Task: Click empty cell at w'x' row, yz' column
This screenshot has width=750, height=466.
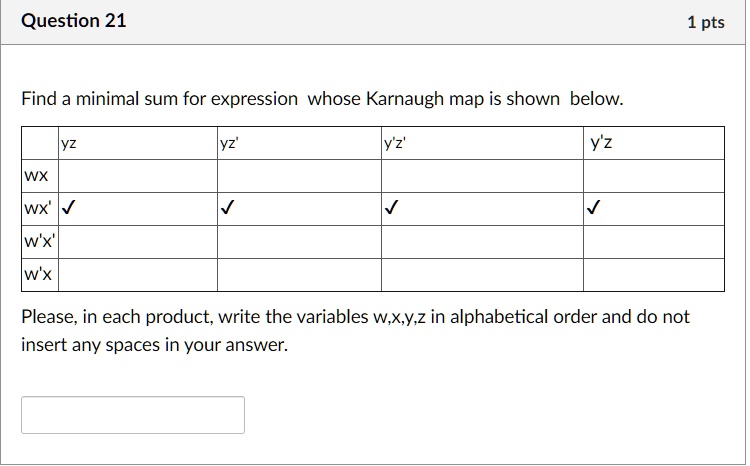Action: click(299, 242)
